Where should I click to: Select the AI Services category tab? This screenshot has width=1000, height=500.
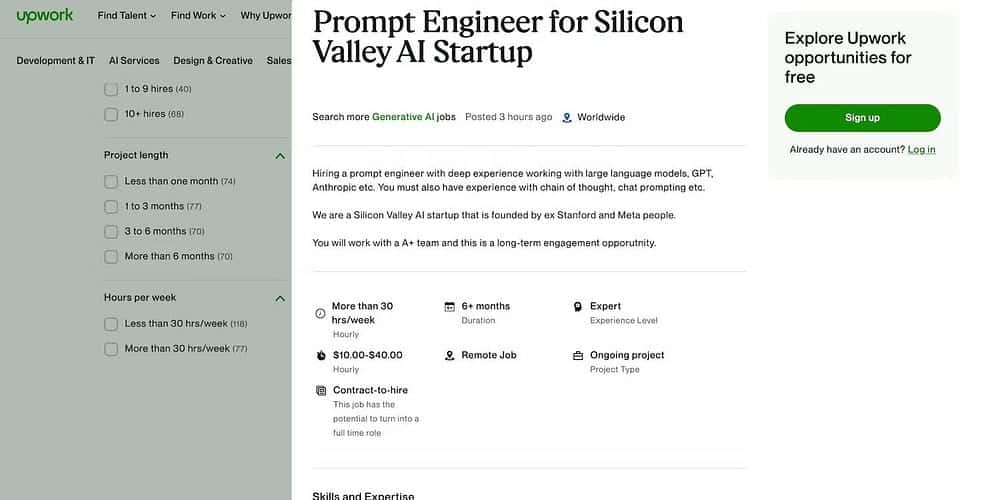tap(134, 60)
